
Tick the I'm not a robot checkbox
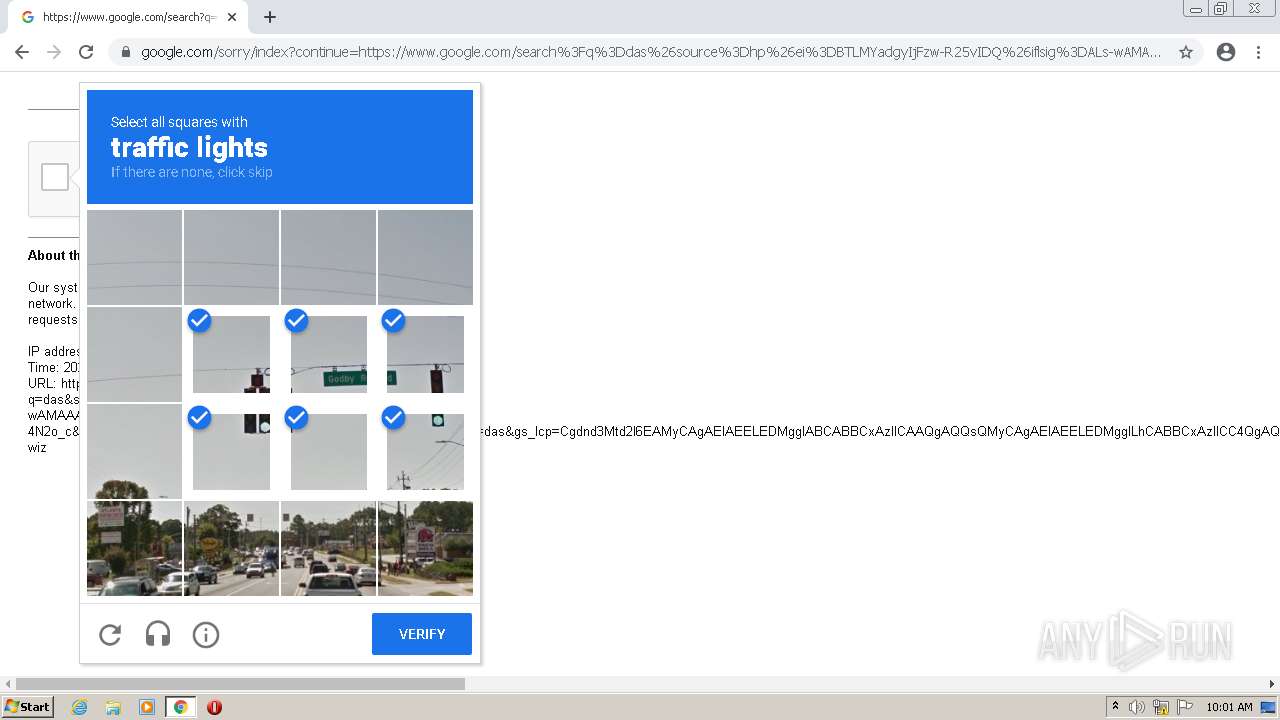click(55, 177)
